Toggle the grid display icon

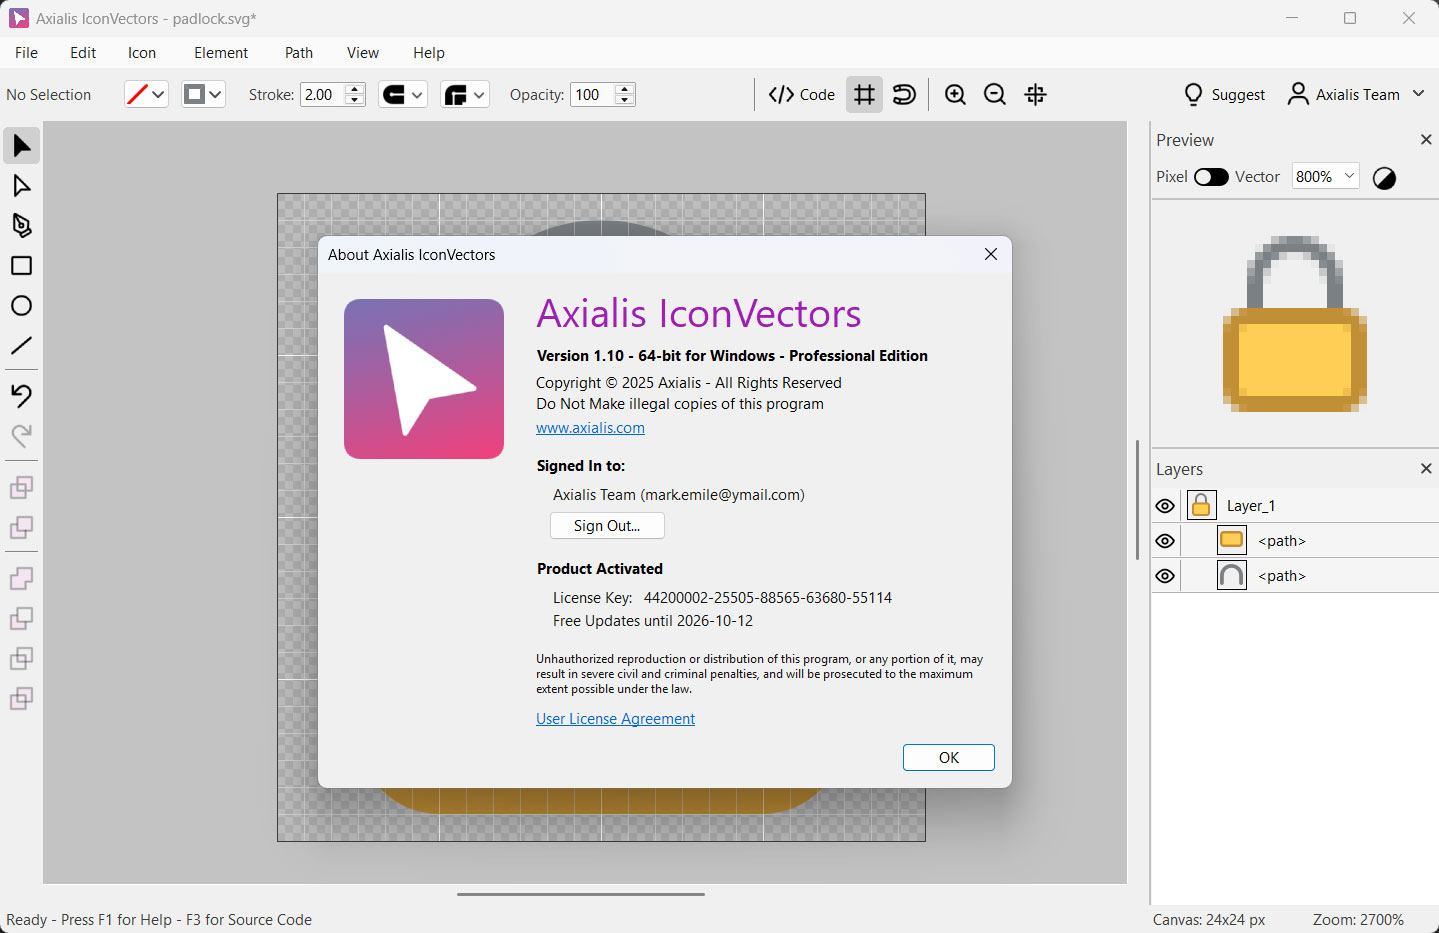(x=864, y=95)
